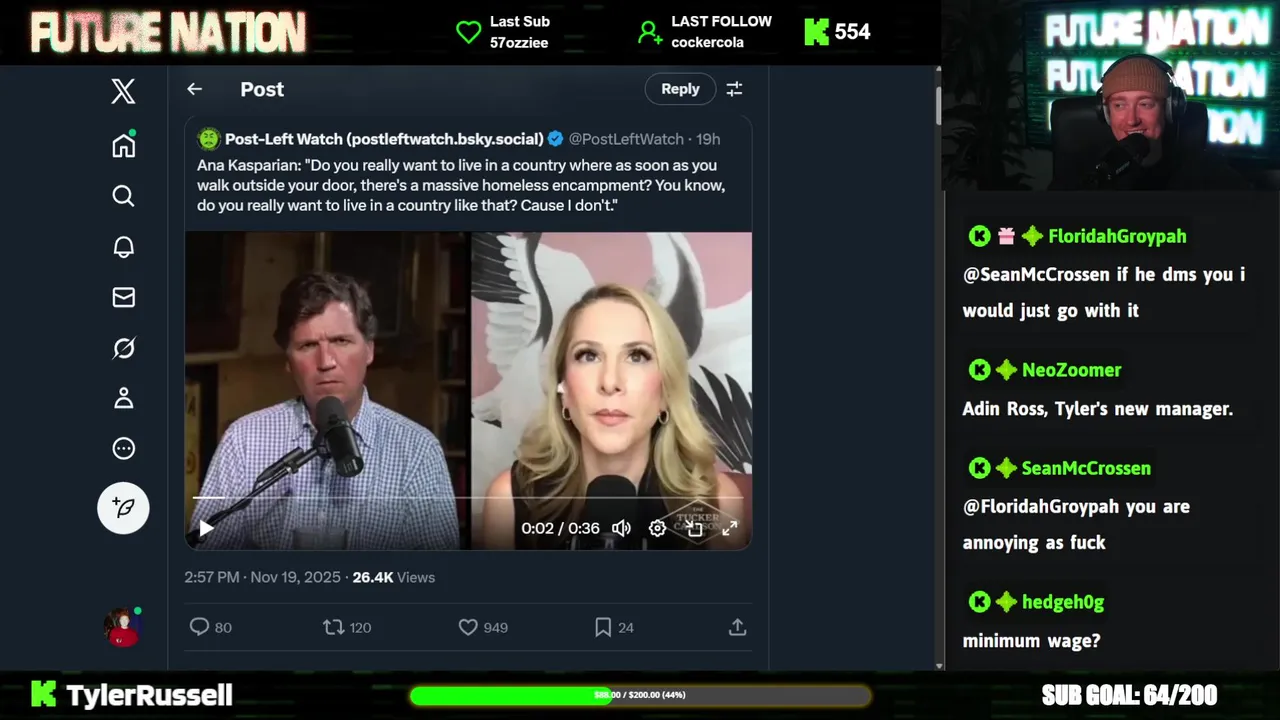Mute the video volume icon
Image resolution: width=1280 pixels, height=720 pixels.
[621, 528]
